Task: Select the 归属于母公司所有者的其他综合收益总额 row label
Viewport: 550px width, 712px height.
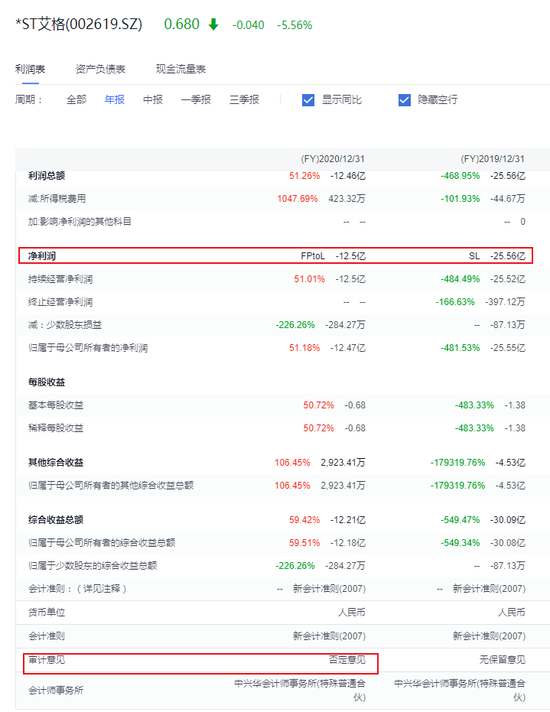Action: [x=111, y=485]
